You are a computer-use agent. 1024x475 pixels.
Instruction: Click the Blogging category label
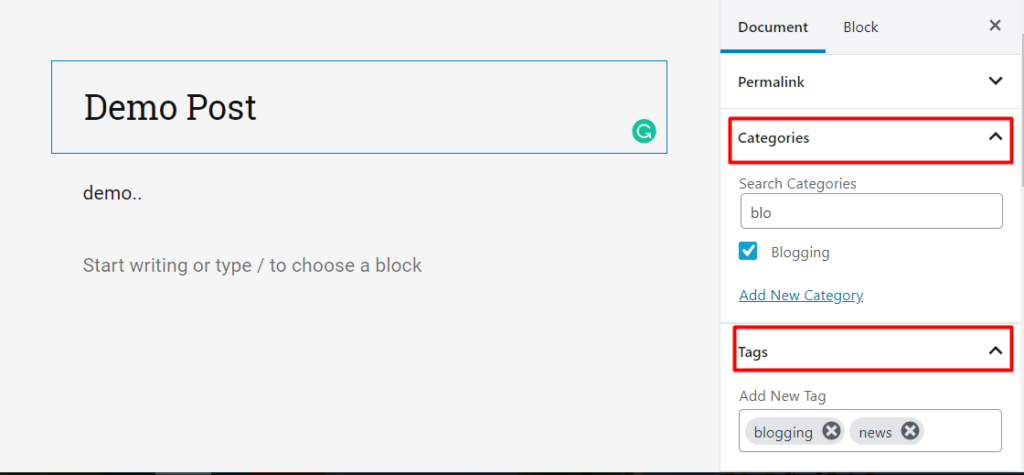(x=800, y=252)
